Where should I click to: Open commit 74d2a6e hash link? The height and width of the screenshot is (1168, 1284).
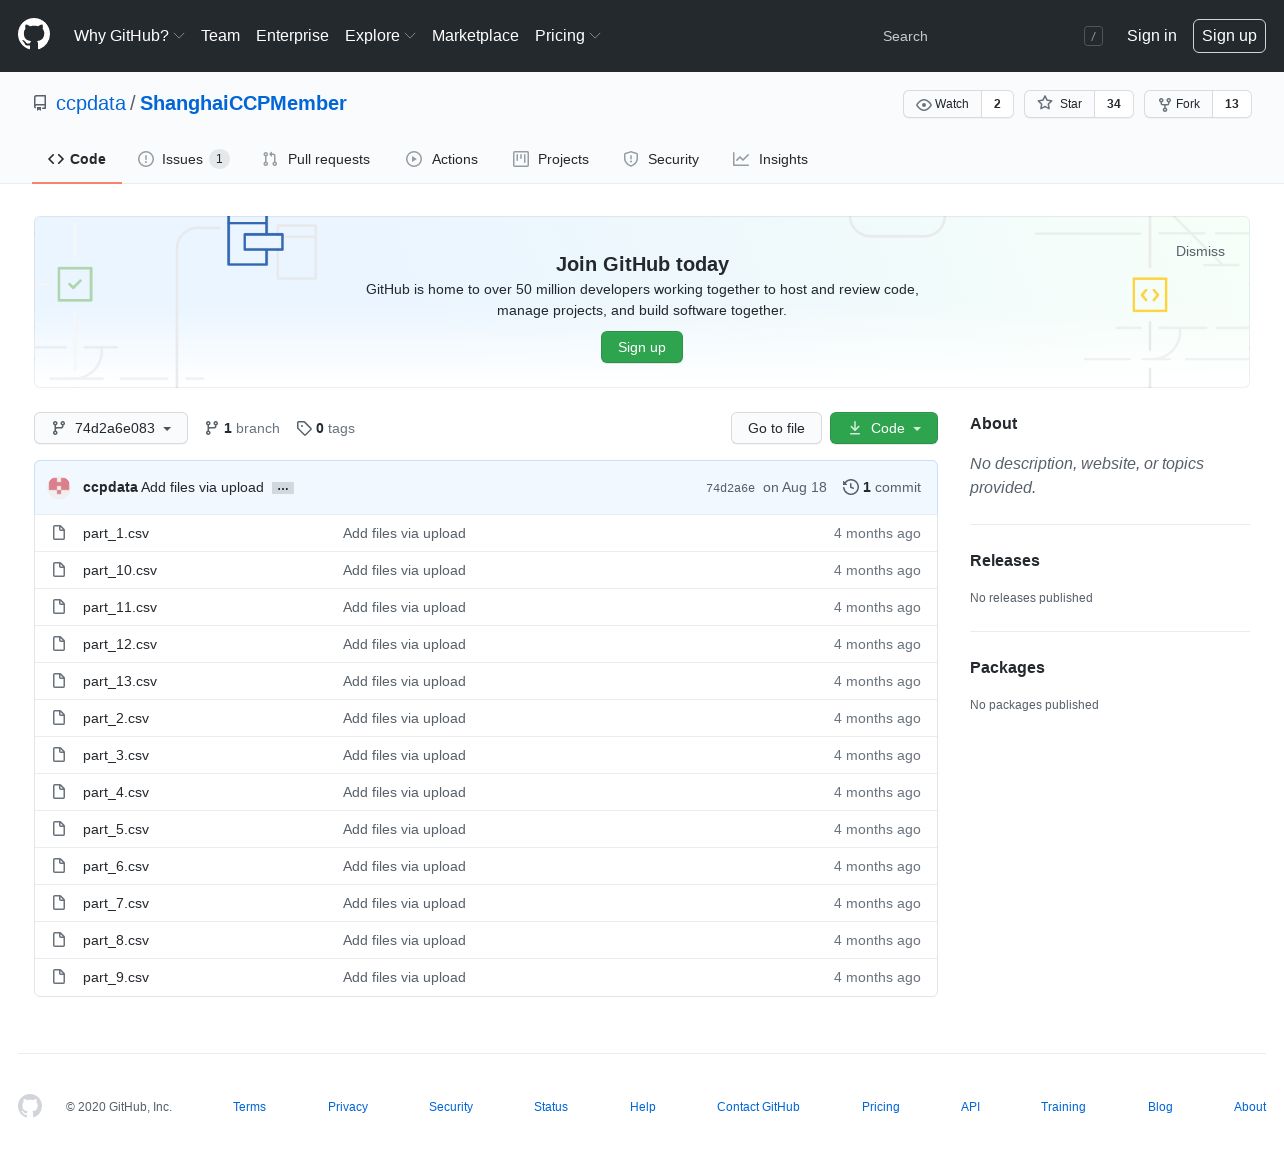tap(730, 488)
